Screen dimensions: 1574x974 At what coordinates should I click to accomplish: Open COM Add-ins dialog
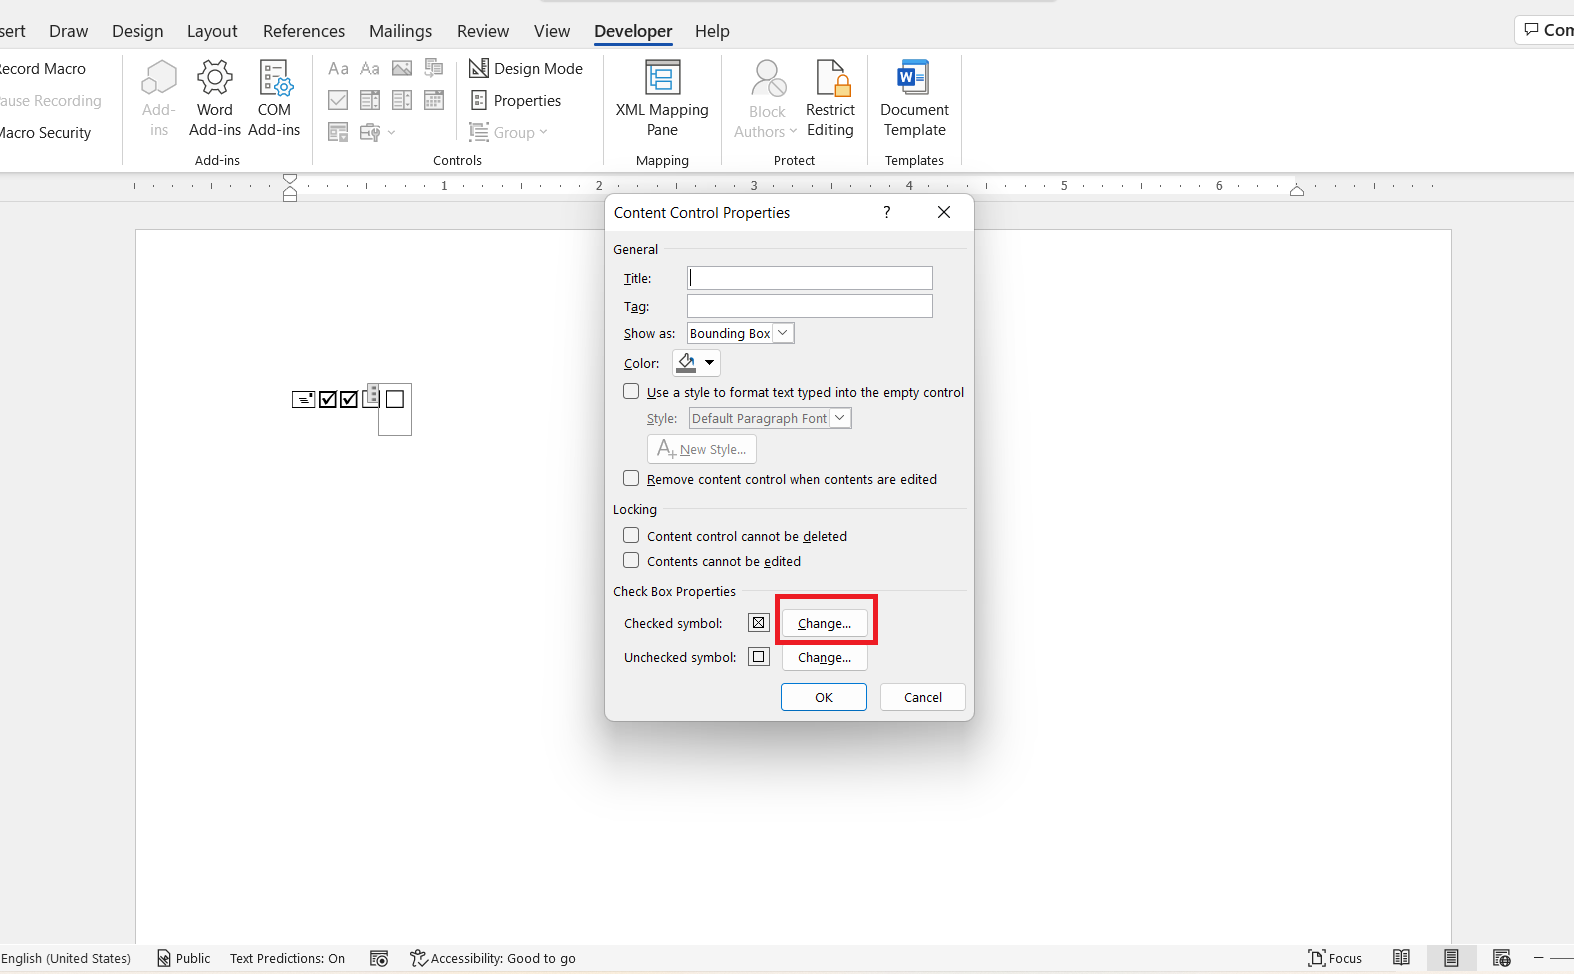click(274, 98)
